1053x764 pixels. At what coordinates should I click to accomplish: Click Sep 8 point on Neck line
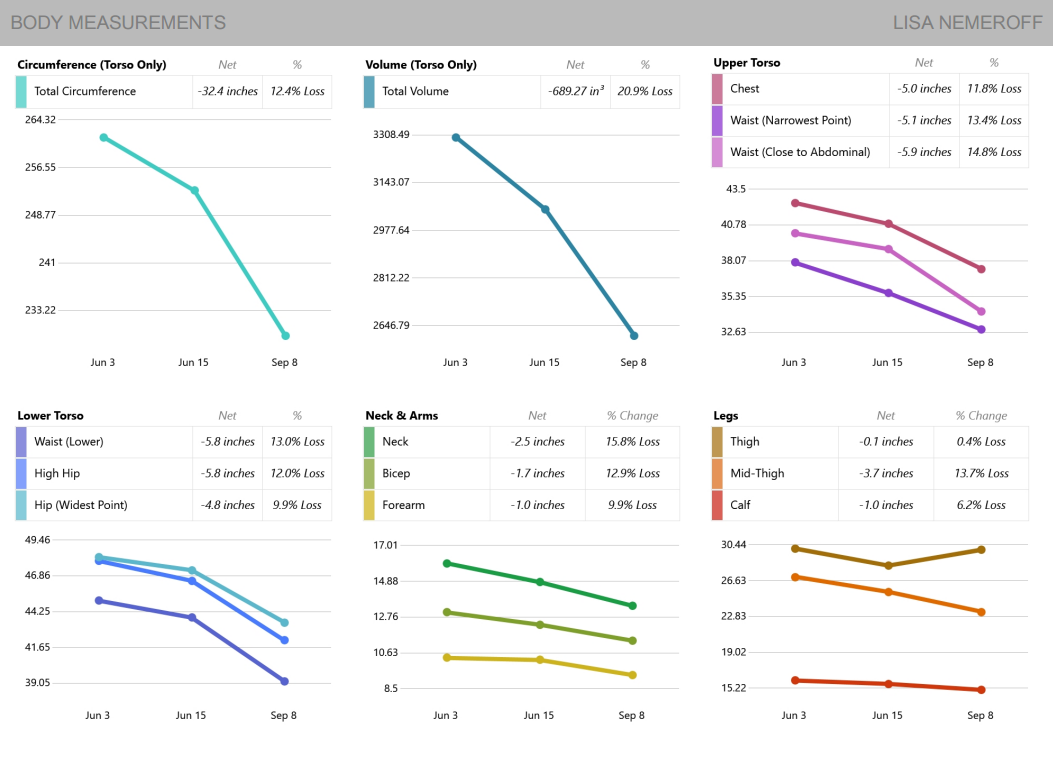(x=632, y=606)
